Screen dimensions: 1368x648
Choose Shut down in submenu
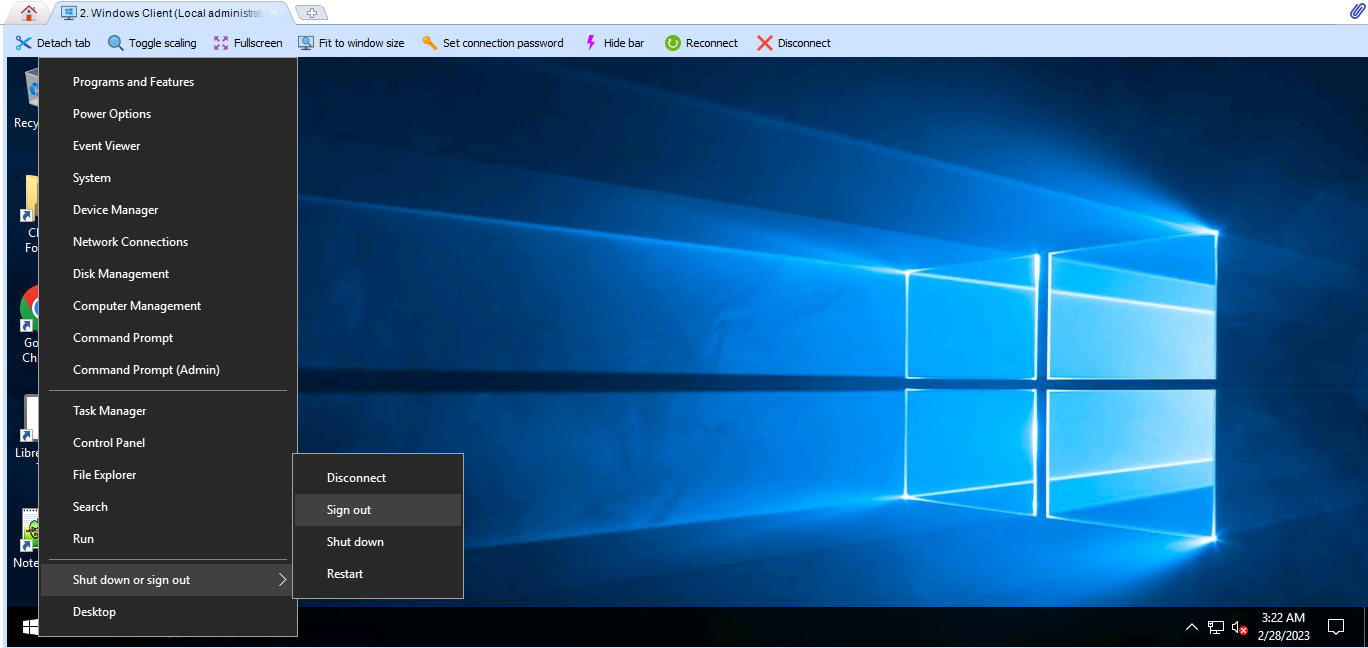pyautogui.click(x=378, y=542)
